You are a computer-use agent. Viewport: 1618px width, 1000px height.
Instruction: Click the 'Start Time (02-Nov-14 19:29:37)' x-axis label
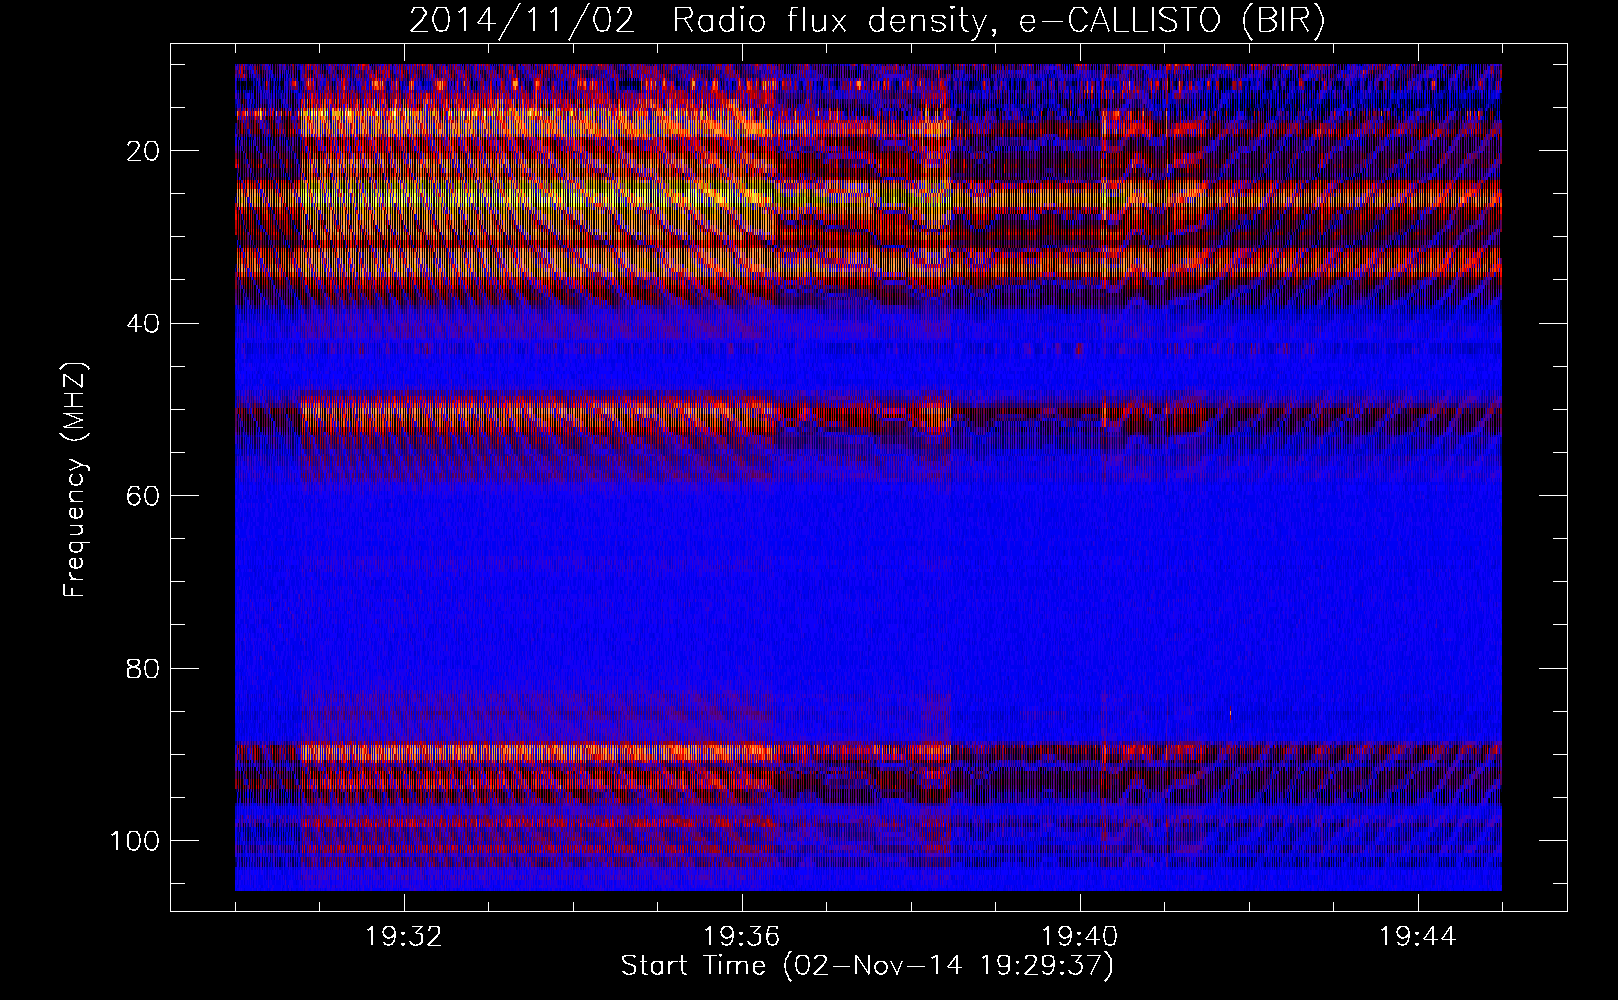(x=867, y=967)
